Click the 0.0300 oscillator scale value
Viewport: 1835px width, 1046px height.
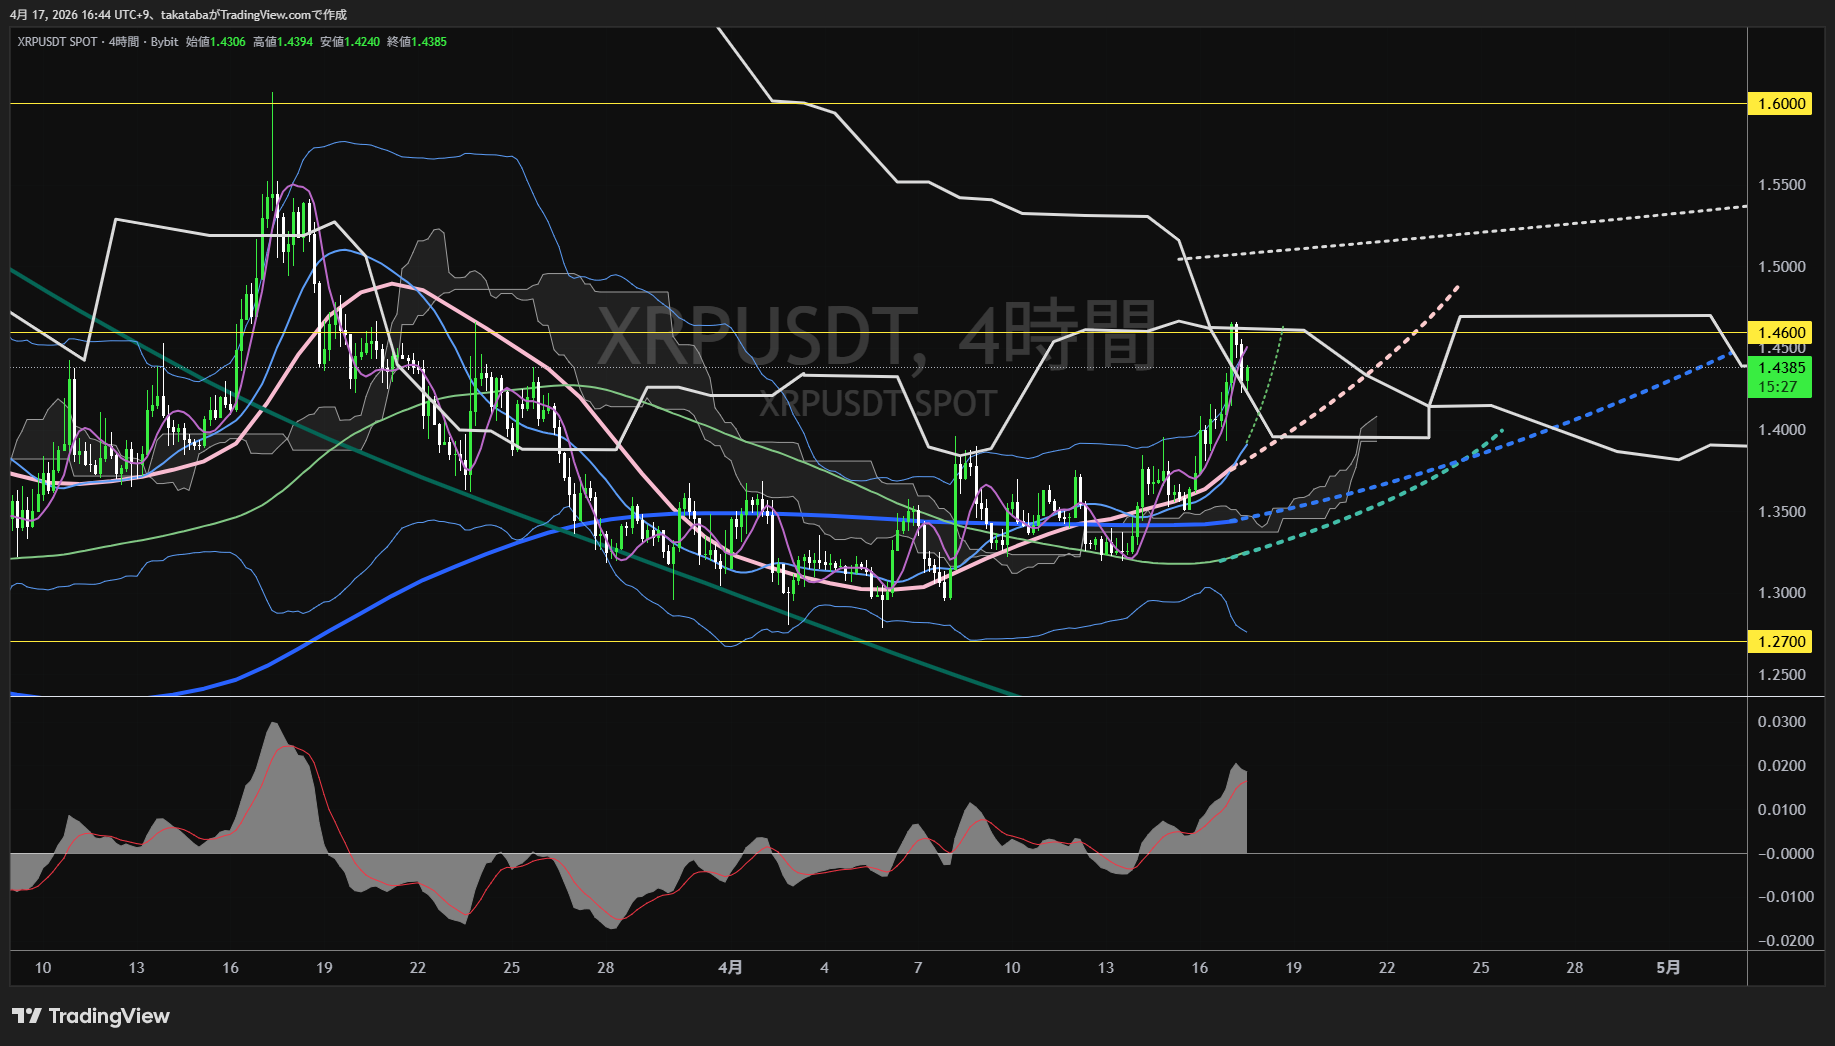(1781, 722)
